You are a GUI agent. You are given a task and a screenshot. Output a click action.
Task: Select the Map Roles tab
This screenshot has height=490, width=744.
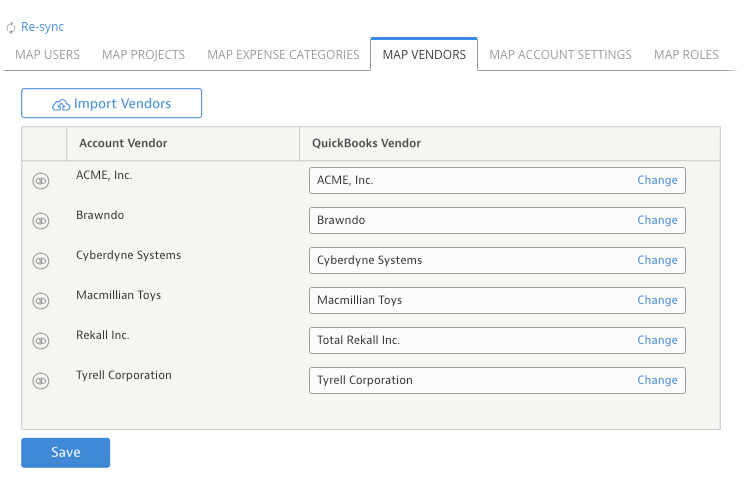(686, 55)
